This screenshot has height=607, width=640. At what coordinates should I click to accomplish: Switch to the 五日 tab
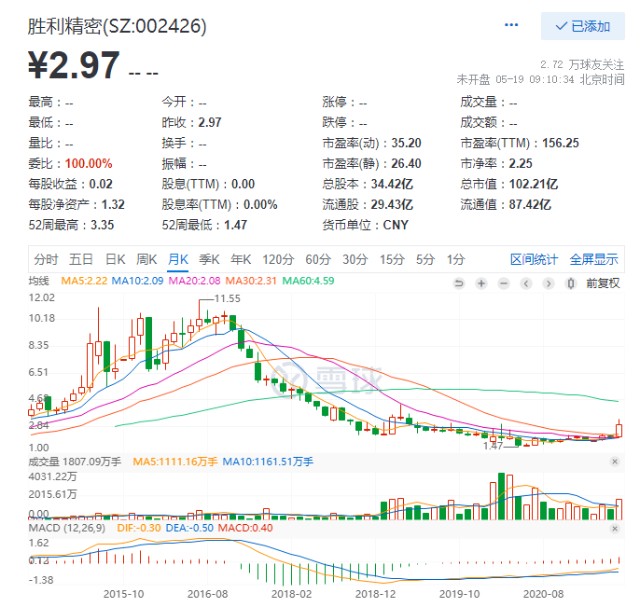81,259
